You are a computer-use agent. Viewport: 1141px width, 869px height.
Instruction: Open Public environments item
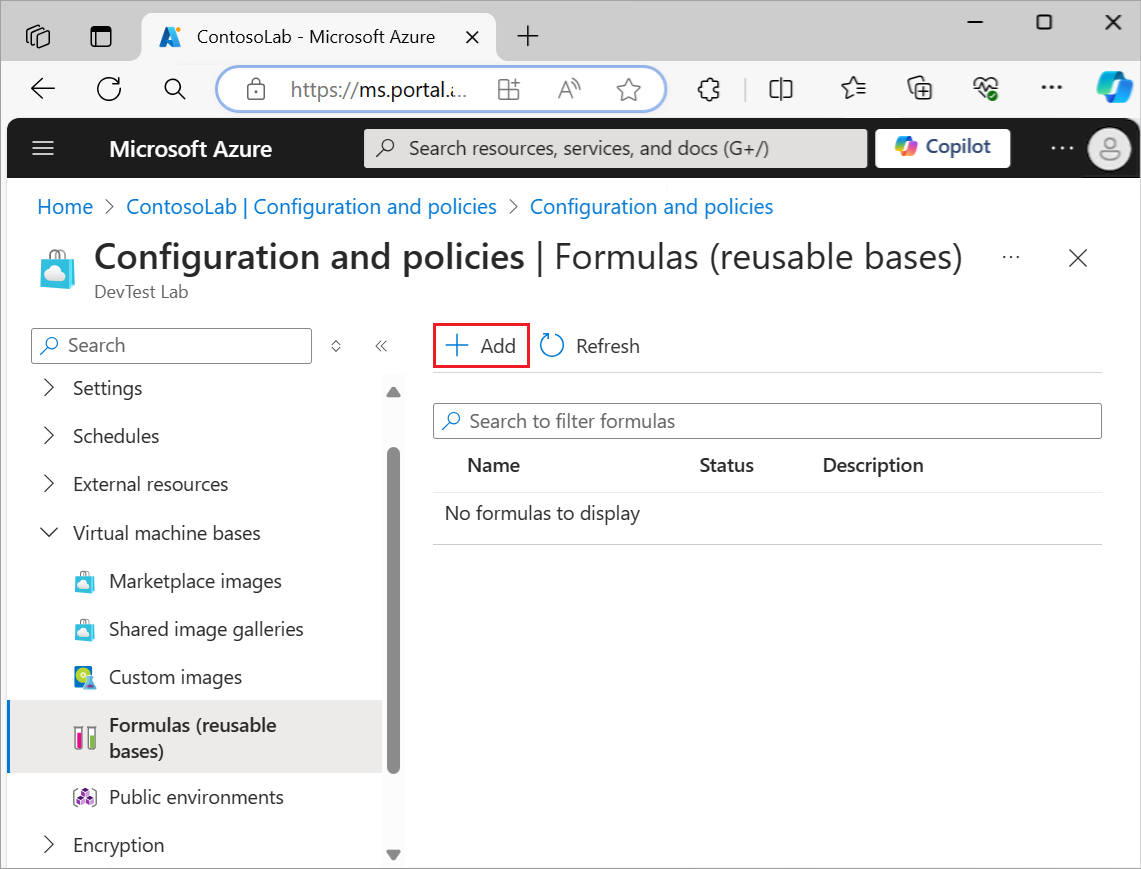(x=196, y=798)
